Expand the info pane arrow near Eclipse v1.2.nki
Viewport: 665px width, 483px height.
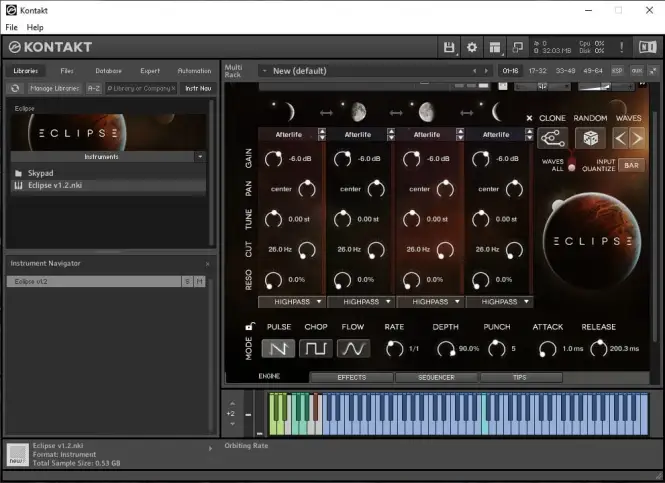pos(210,448)
